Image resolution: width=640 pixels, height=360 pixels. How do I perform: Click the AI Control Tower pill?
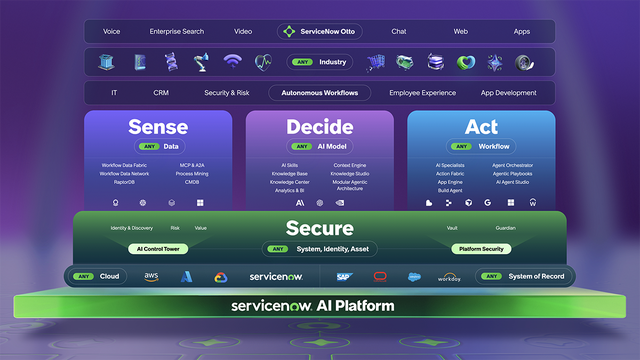[158, 249]
